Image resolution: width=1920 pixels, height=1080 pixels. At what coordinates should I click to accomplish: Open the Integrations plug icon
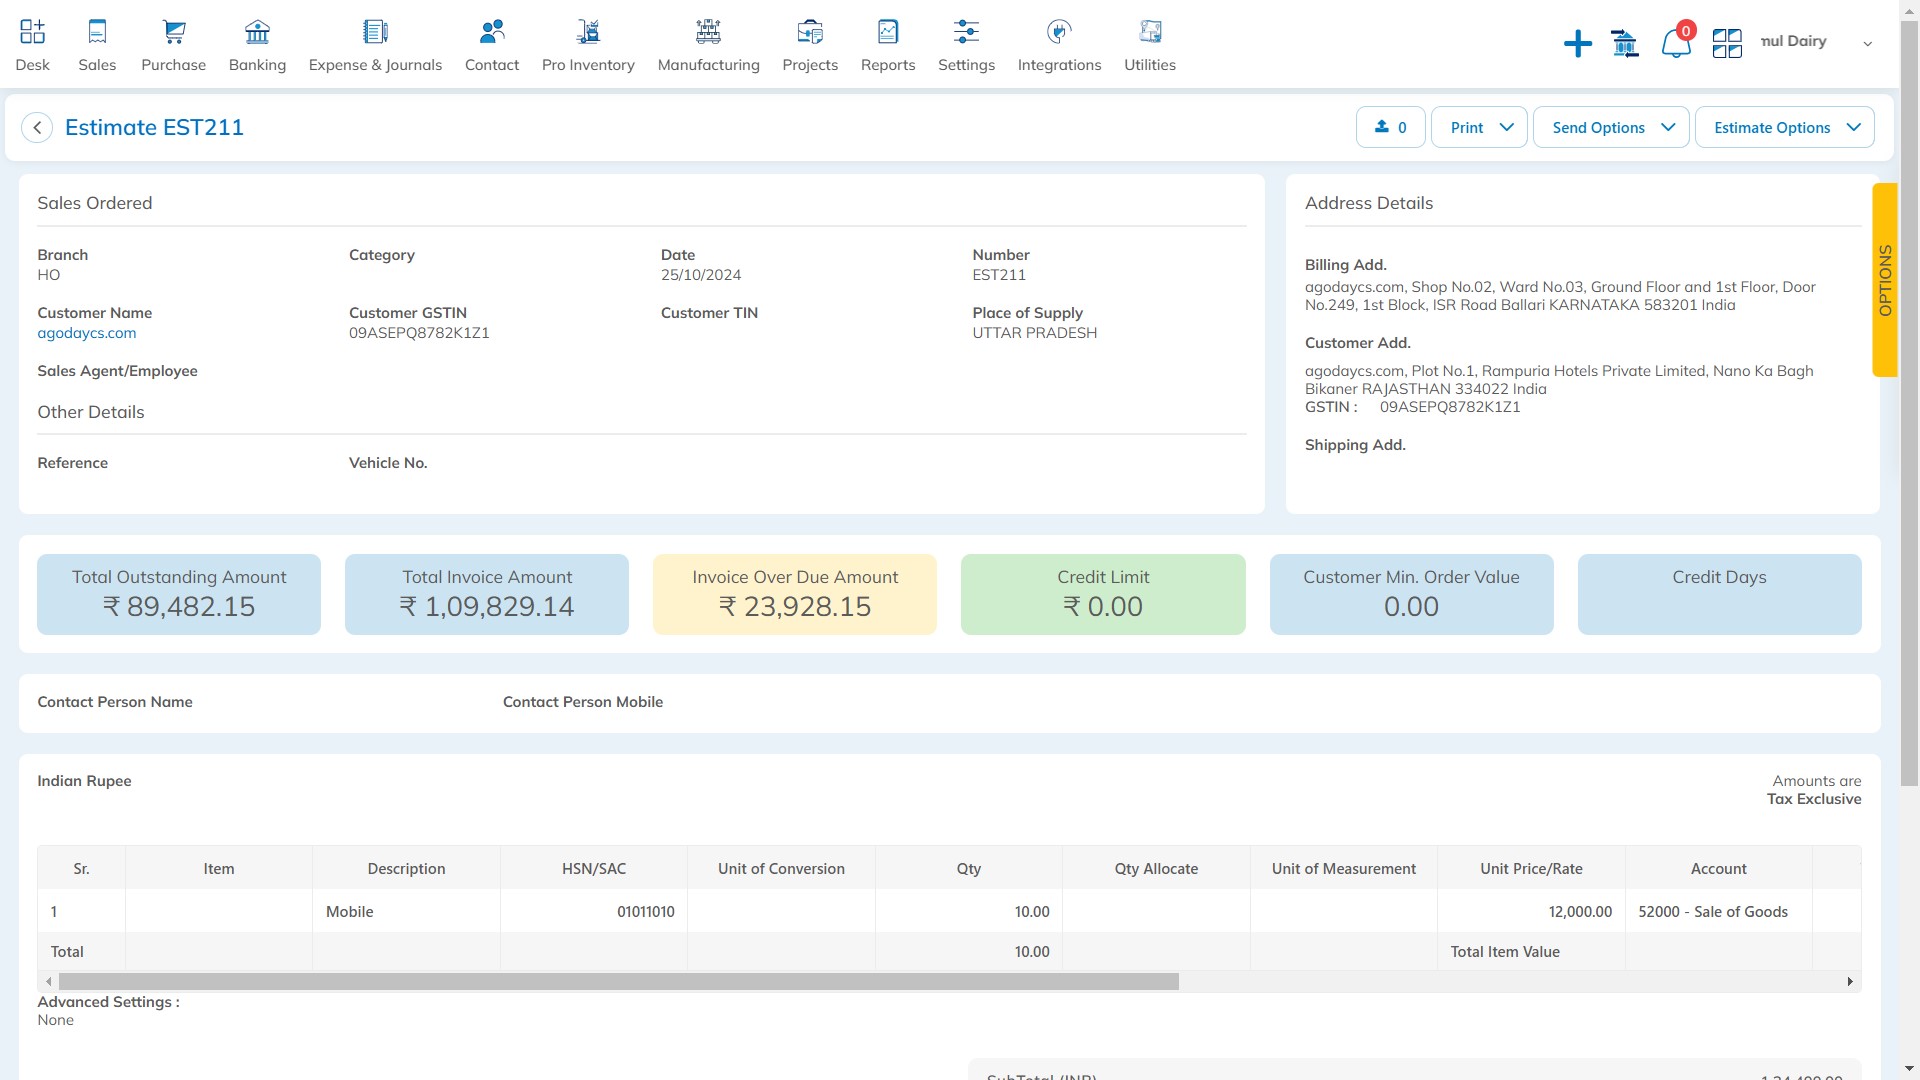point(1059,32)
